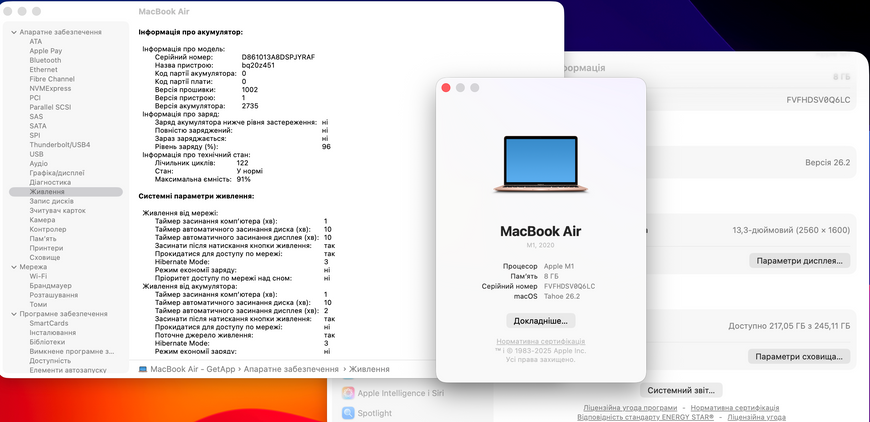
Task: Click serial number FVFHDSV0Q6LC in About window
Action: (570, 287)
